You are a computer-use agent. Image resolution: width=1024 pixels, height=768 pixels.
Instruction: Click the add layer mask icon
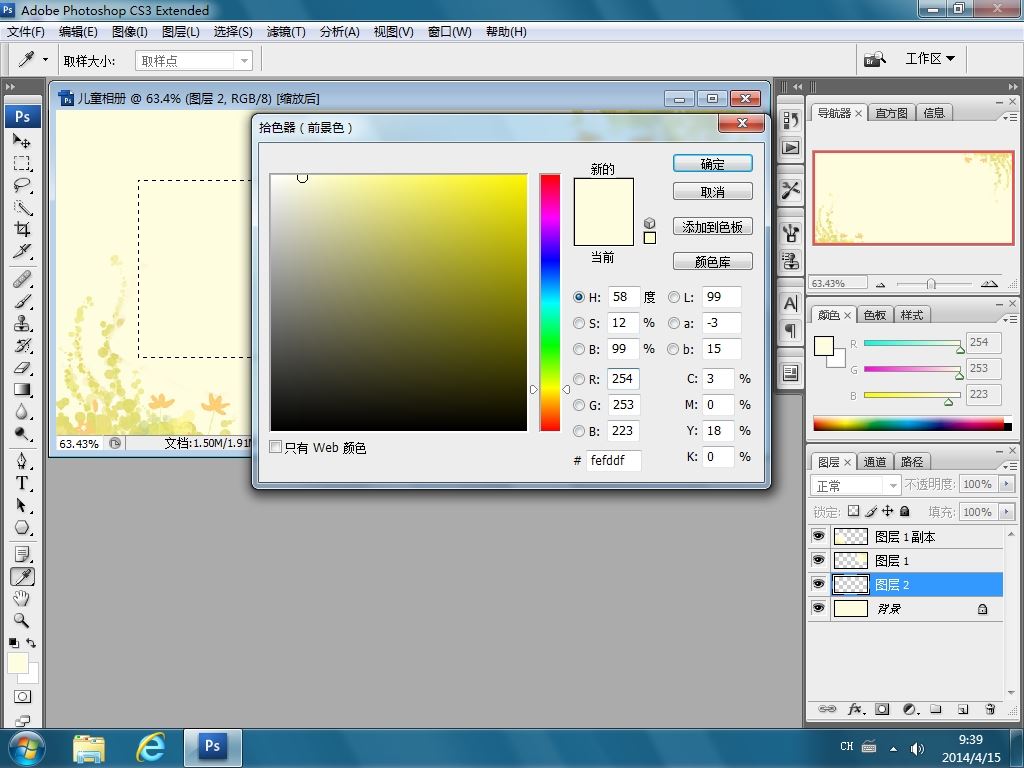882,709
